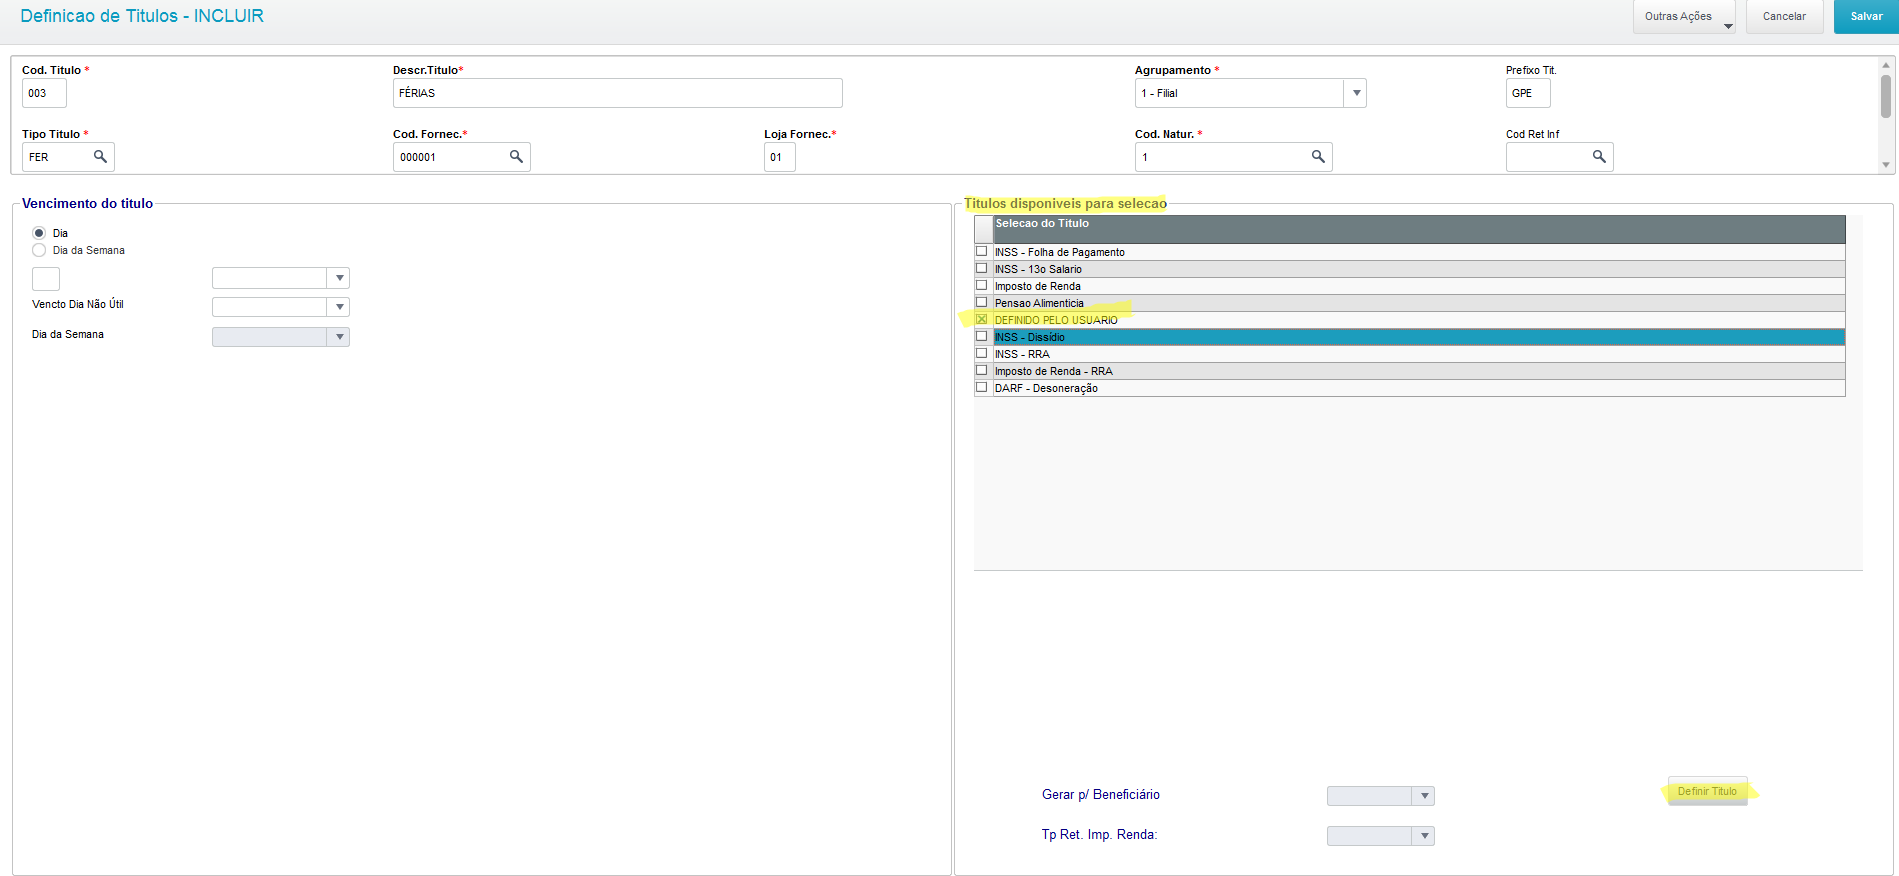Check Imposto de Renda - RRA checkbox

982,370
